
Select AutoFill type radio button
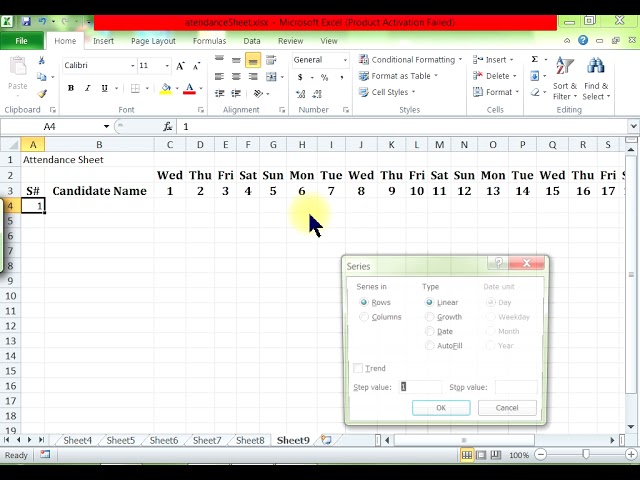(x=429, y=346)
